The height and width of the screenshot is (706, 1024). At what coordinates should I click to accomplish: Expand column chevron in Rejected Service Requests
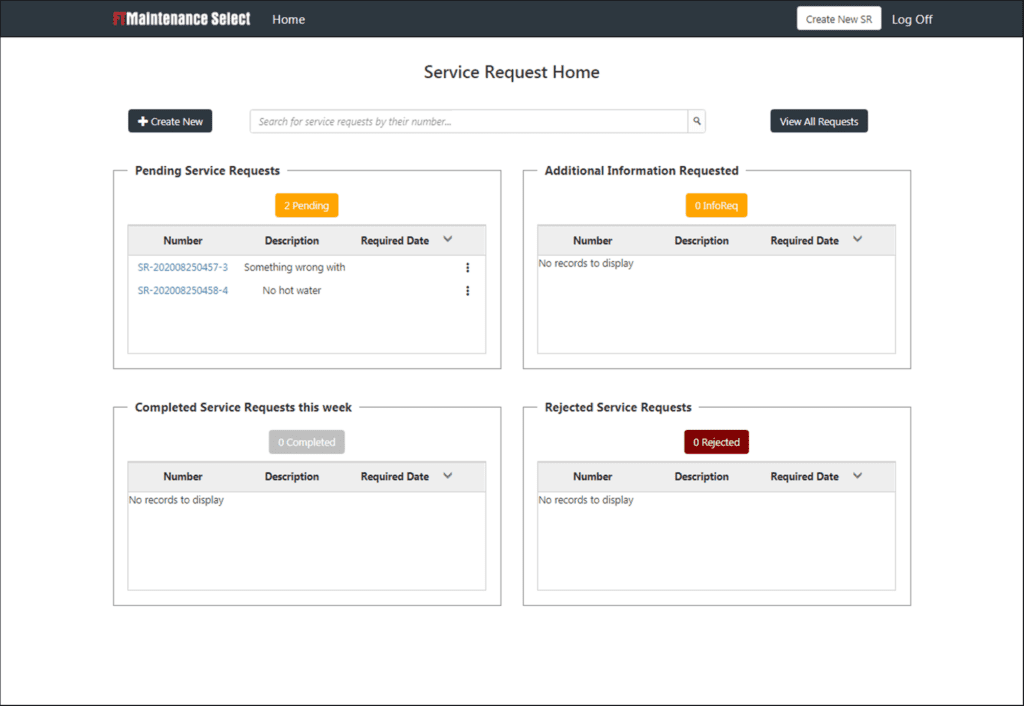(857, 475)
